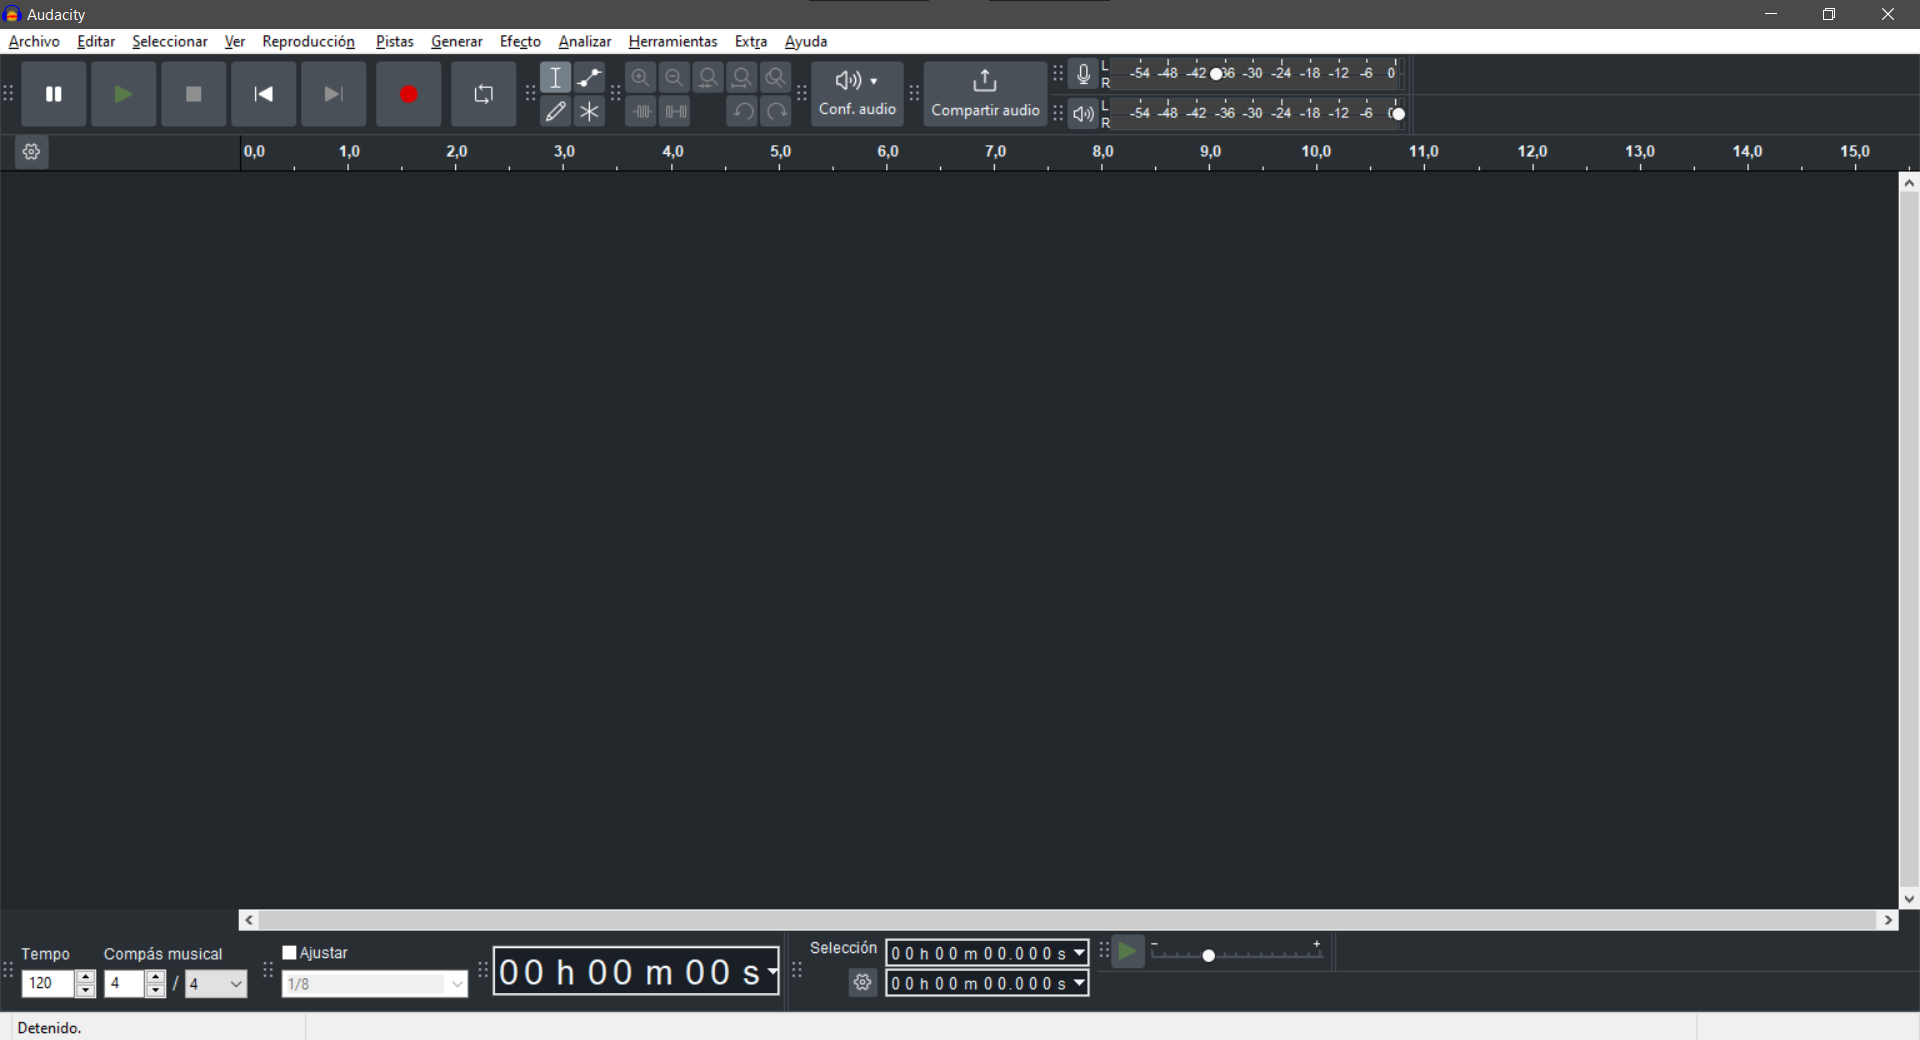Open the selection start time format dropdown
The width and height of the screenshot is (1920, 1040).
pos(1080,953)
